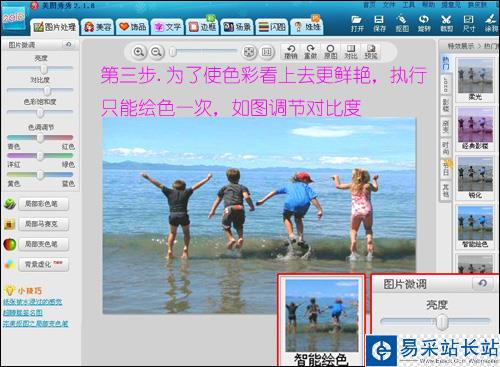The height and width of the screenshot is (367, 500).
Task: Preview the result with 预览
Action: click(x=371, y=52)
